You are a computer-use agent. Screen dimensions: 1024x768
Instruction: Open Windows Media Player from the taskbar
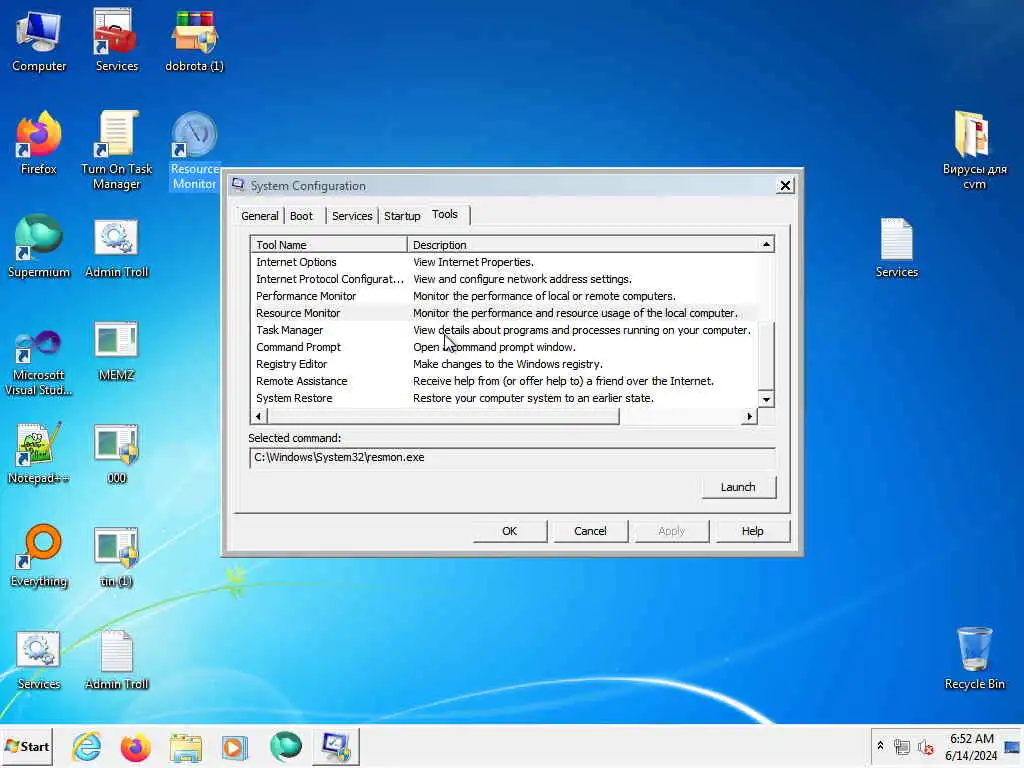234,746
